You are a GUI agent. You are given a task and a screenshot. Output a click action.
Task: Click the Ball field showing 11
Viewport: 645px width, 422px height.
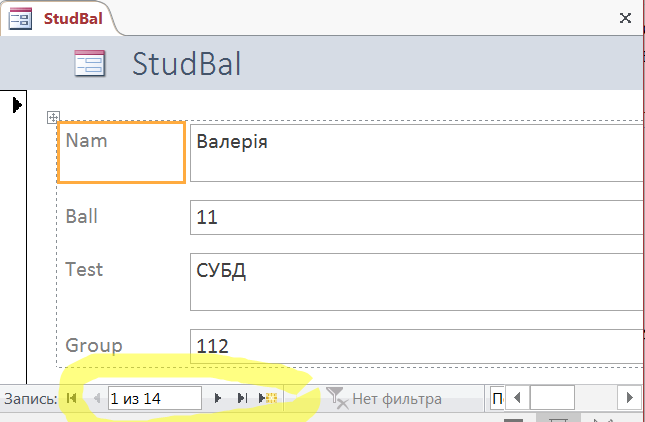[x=416, y=216]
